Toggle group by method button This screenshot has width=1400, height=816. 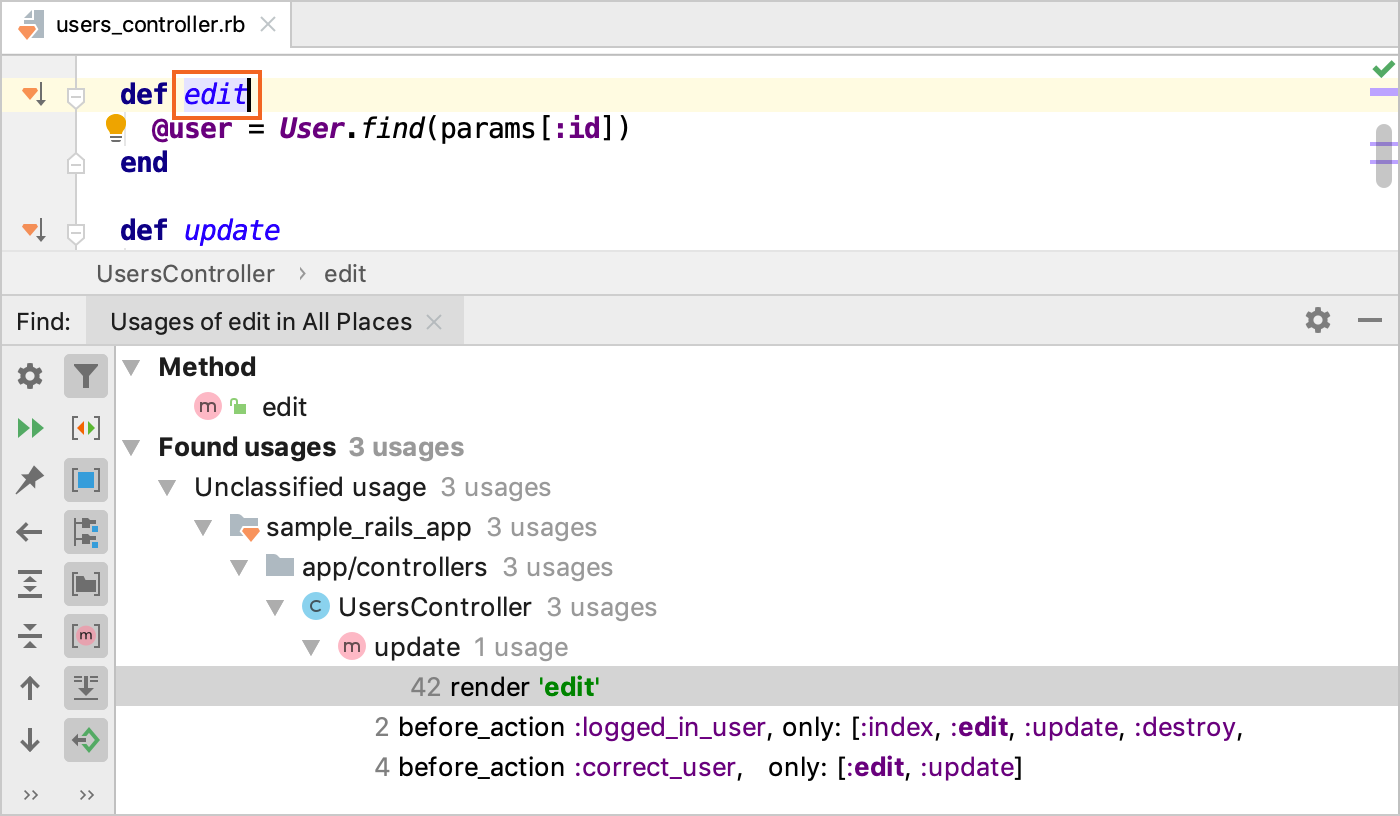pos(86,635)
